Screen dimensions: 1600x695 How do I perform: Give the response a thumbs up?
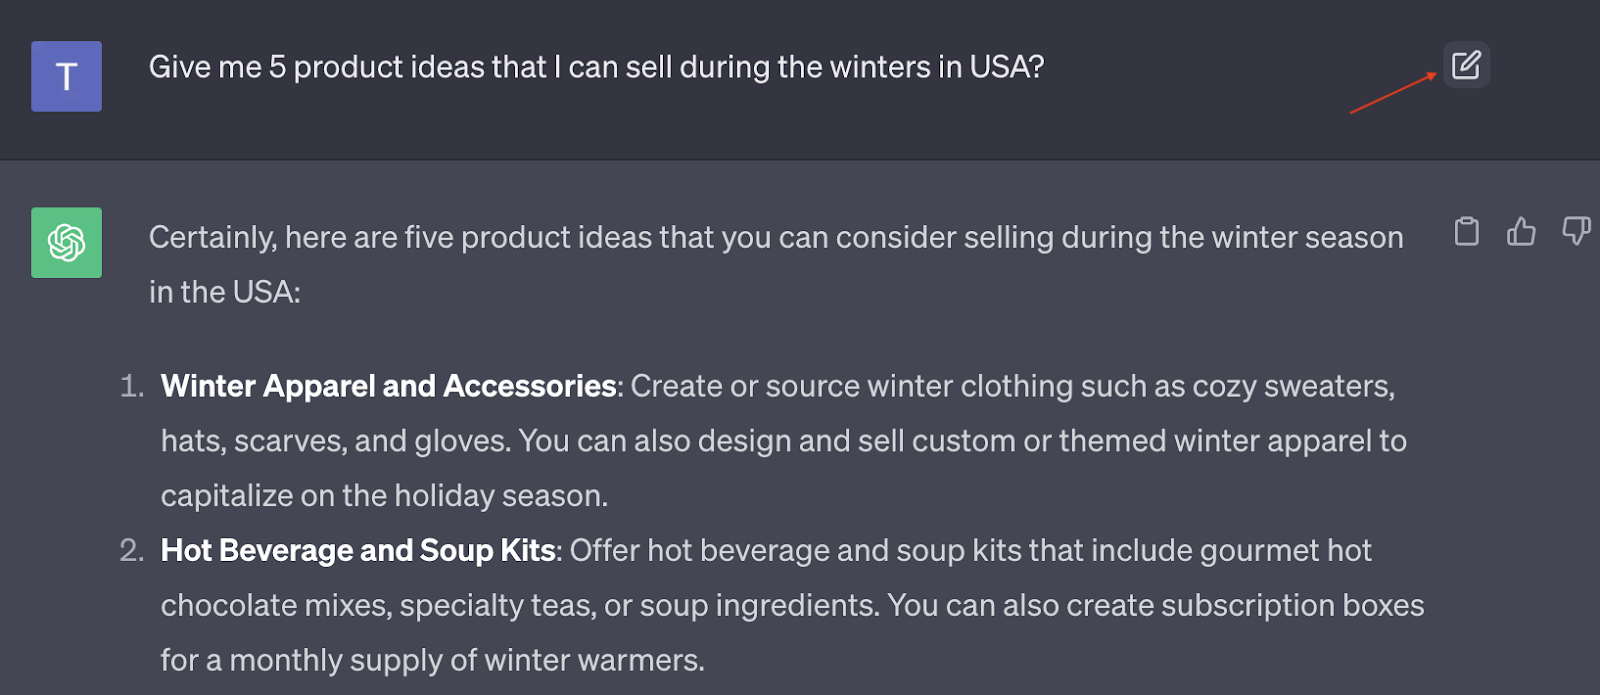coord(1521,232)
